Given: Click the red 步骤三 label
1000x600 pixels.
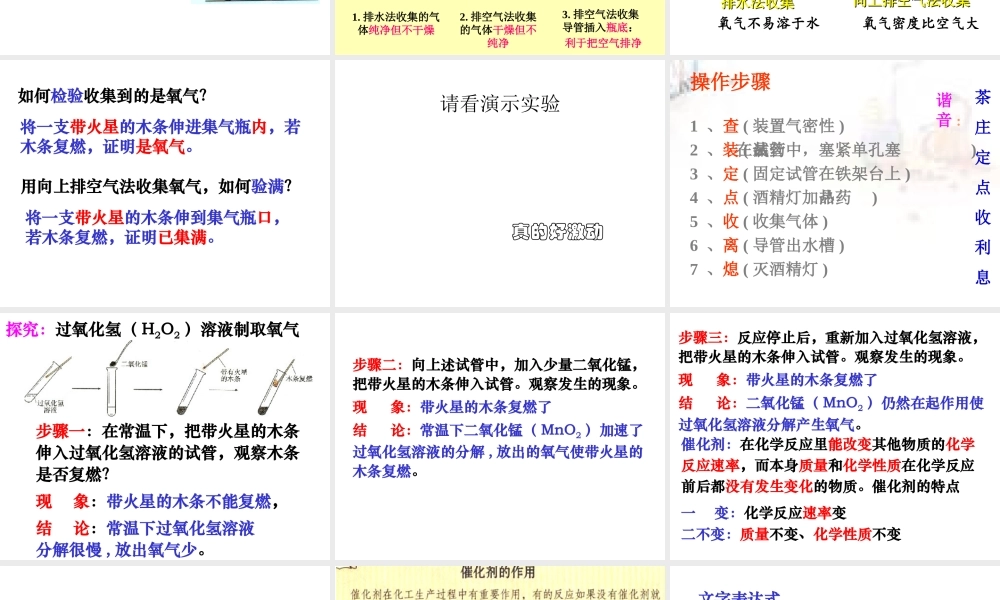Looking at the screenshot, I should click(x=703, y=337).
